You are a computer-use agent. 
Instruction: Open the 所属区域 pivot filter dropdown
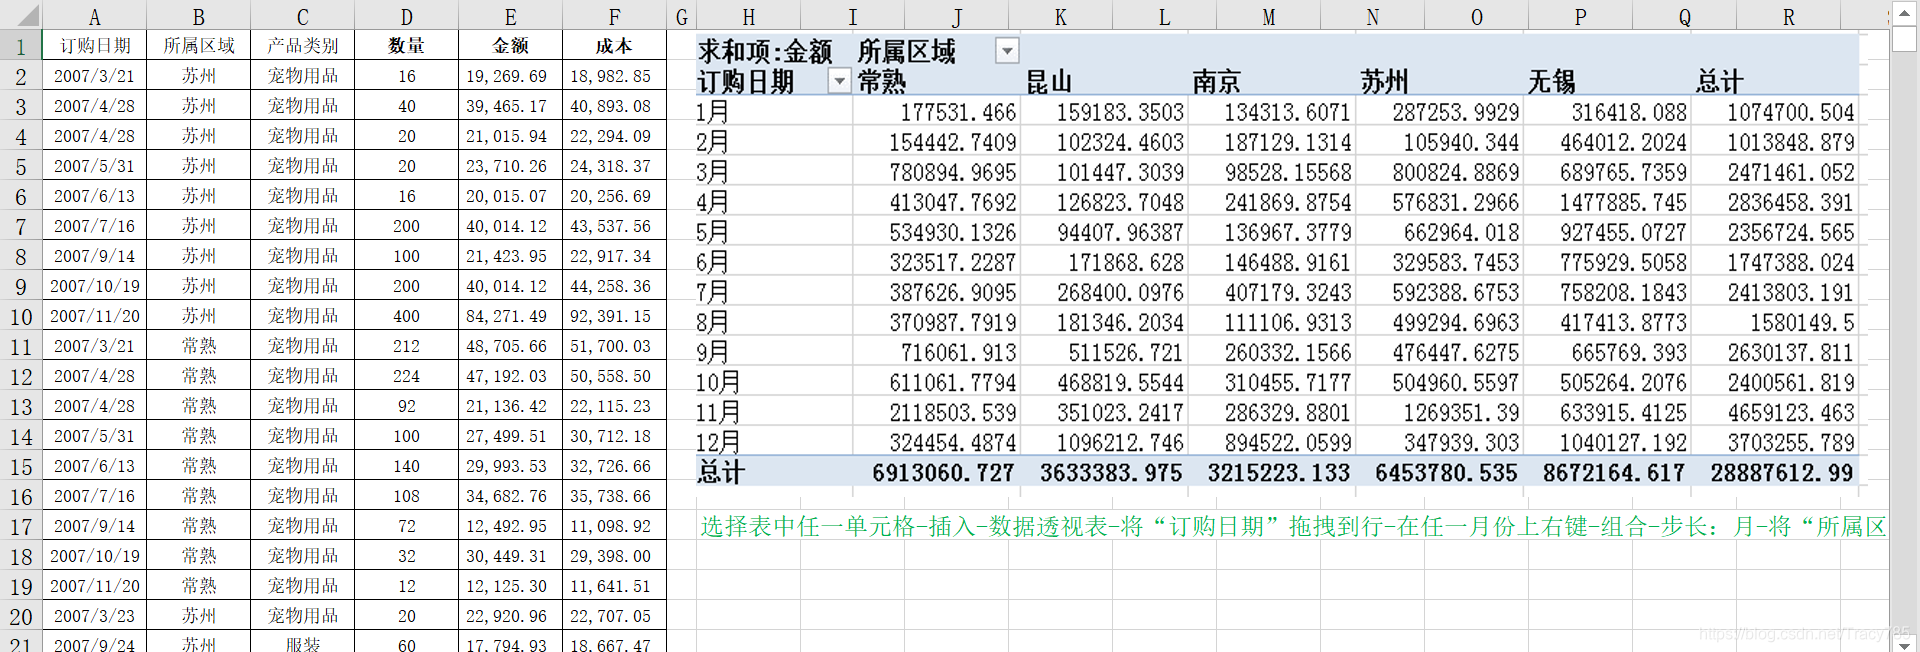(1007, 51)
